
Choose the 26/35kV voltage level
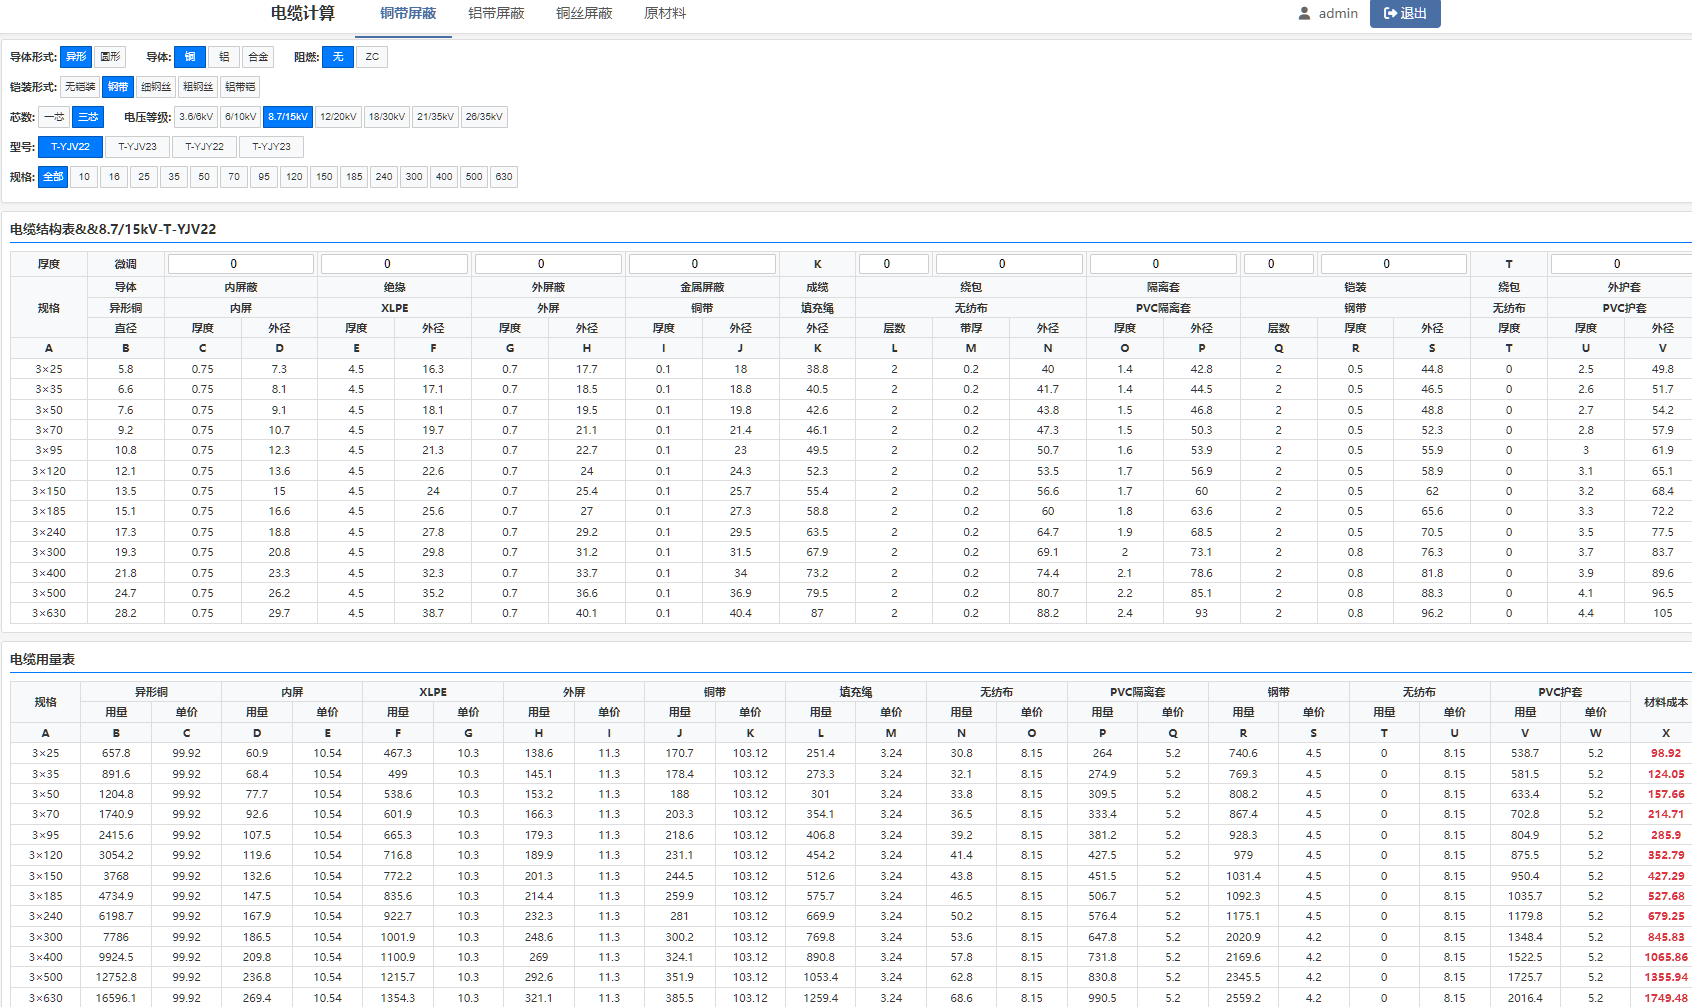[x=484, y=117]
